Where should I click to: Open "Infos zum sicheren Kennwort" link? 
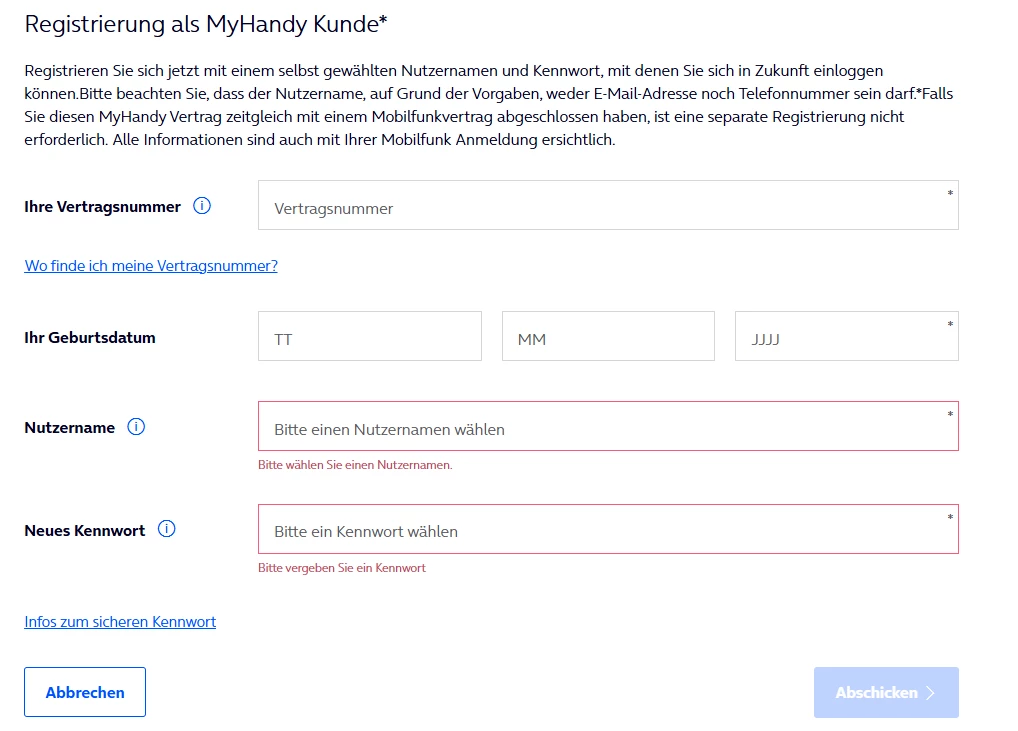click(120, 622)
